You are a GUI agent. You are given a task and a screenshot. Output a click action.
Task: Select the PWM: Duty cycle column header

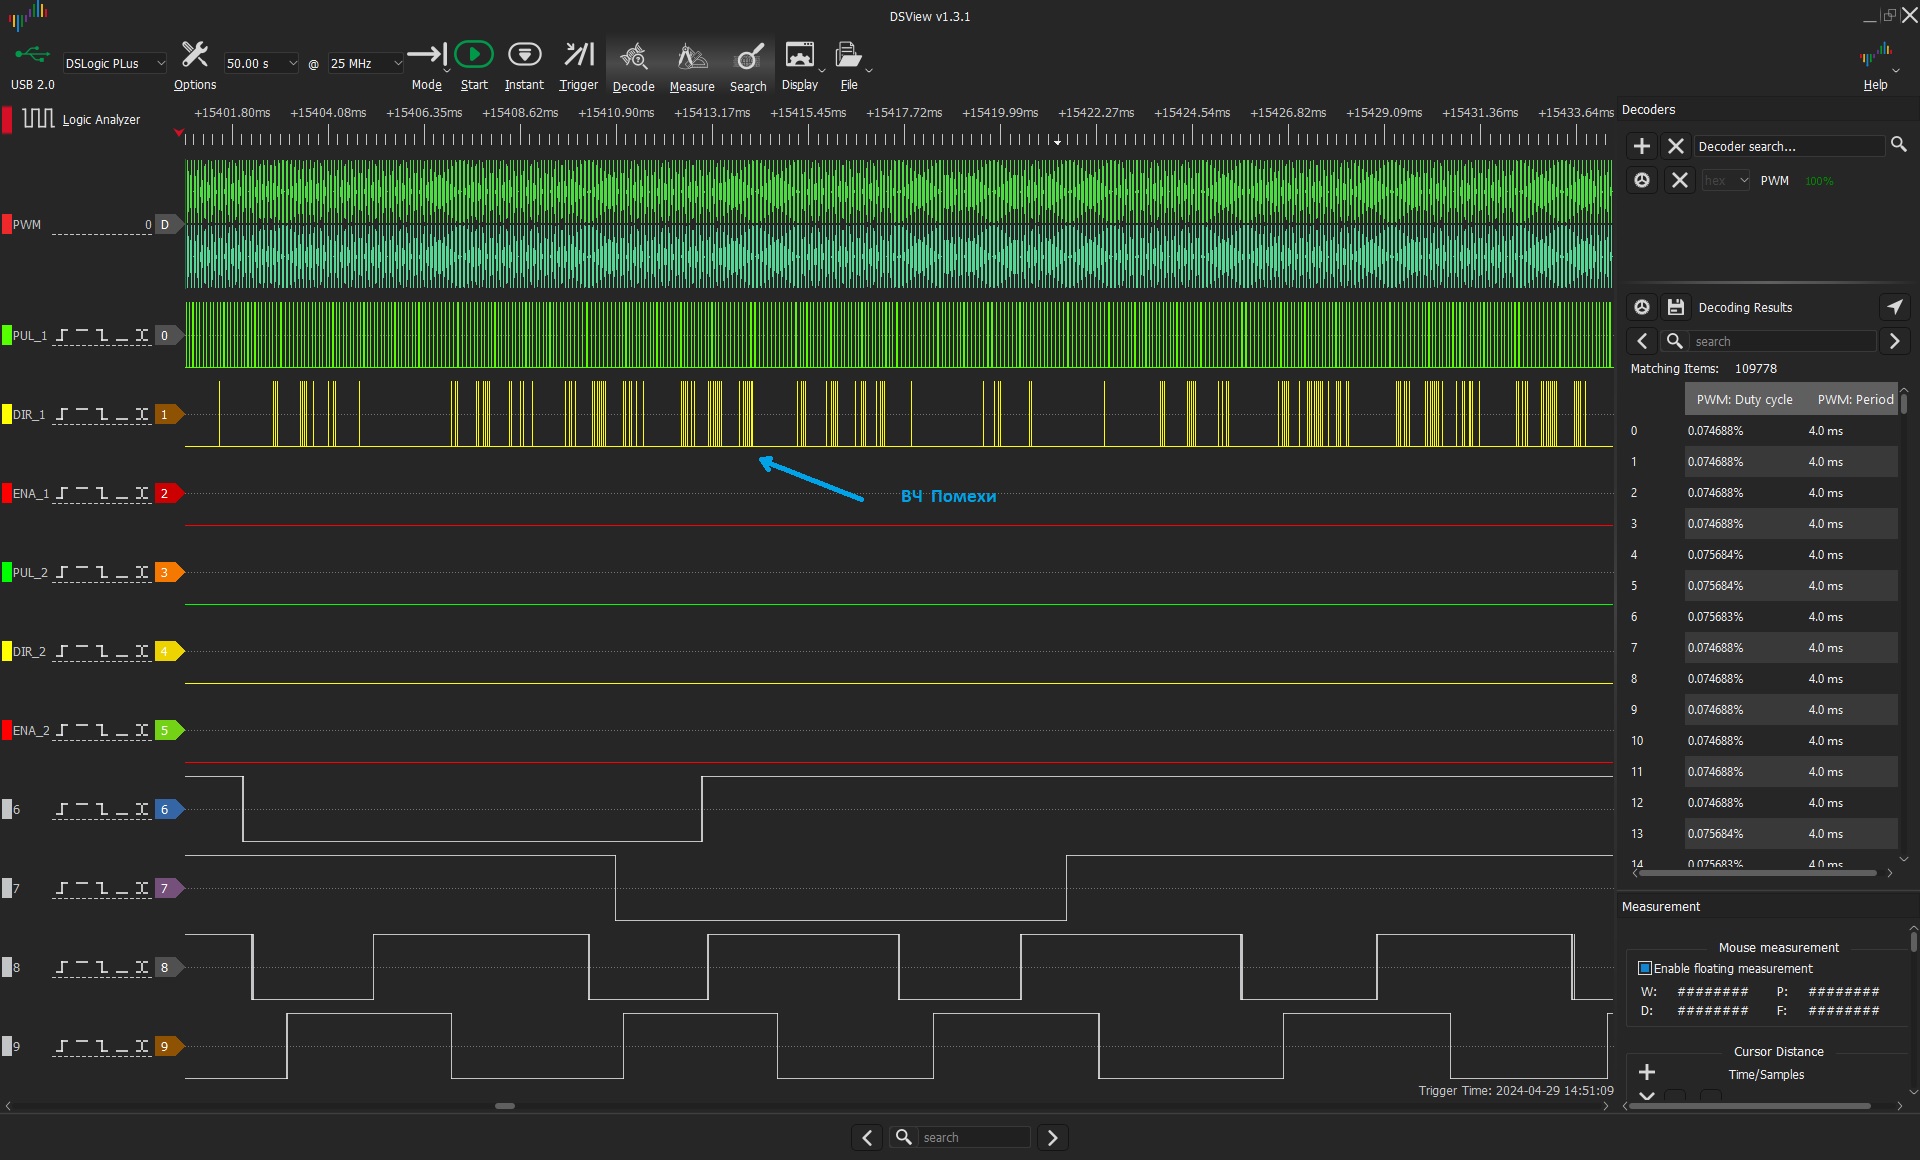tap(1744, 399)
